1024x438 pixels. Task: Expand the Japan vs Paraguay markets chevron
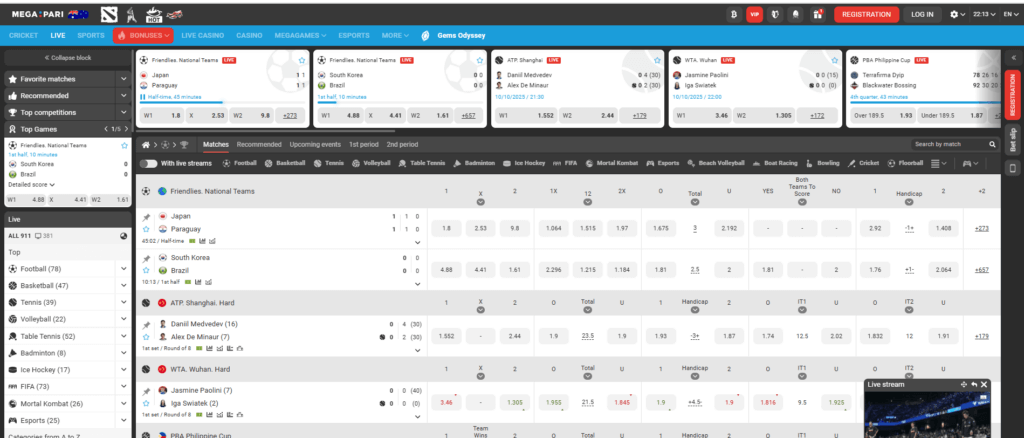[x=417, y=241]
